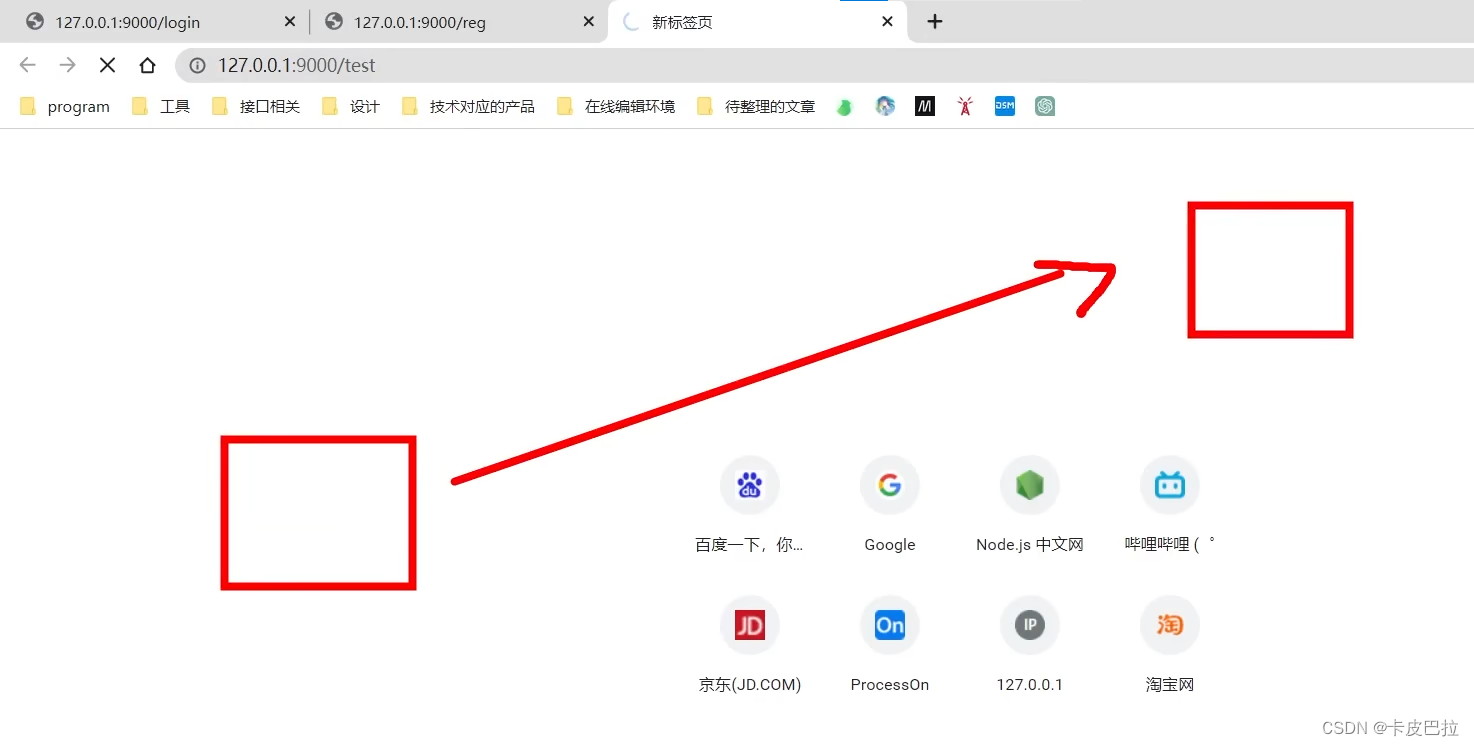Open the 设计 bookmarks folder
Viewport: 1474px width, 746px height.
351,106
